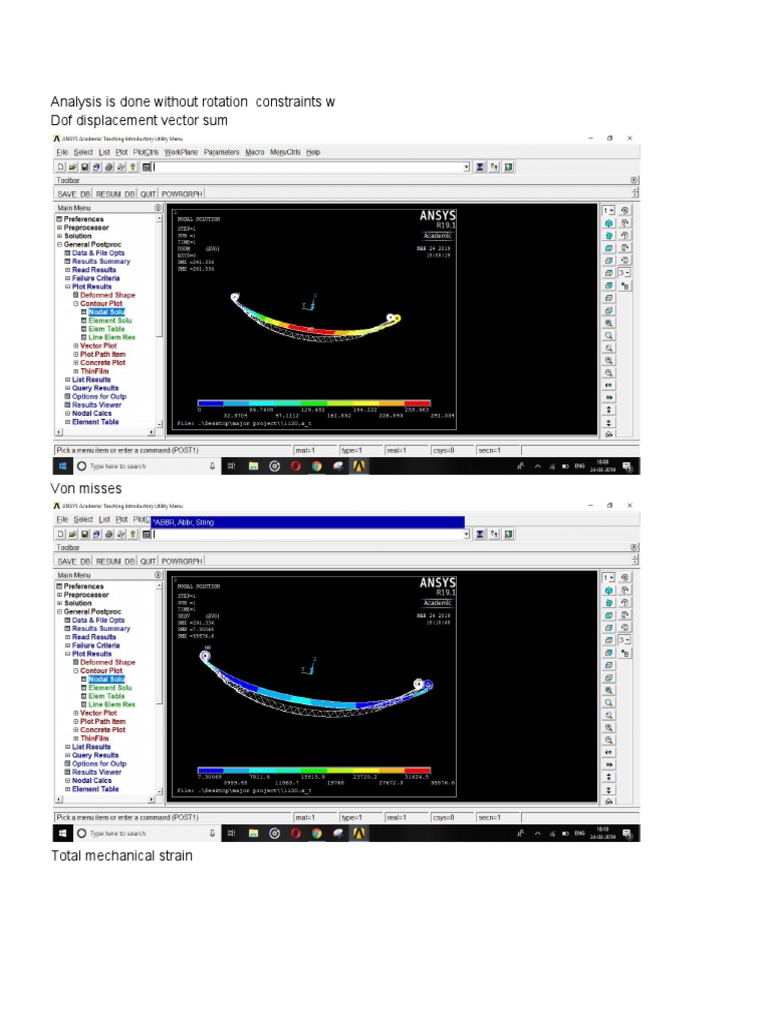Open file icon in lower von Mises window

72,534
